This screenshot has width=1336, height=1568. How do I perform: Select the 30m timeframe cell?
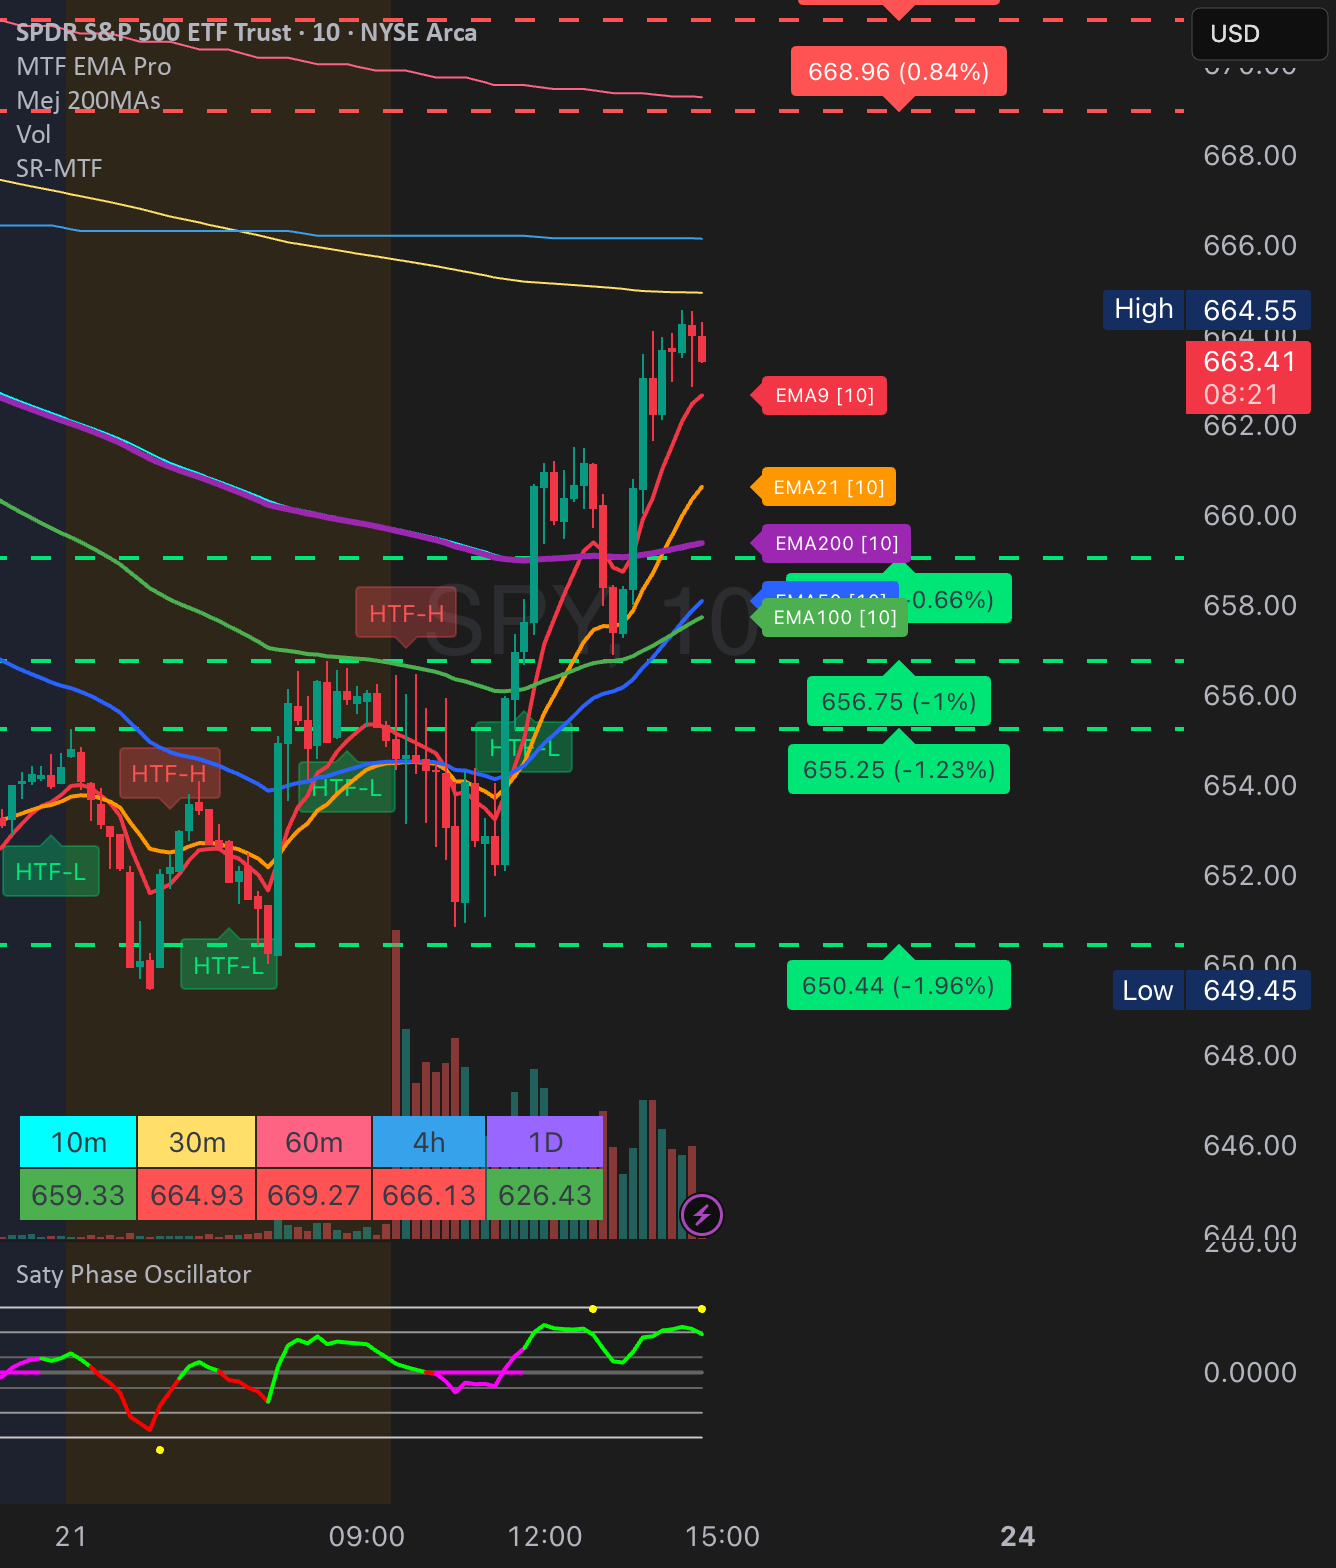click(197, 1142)
